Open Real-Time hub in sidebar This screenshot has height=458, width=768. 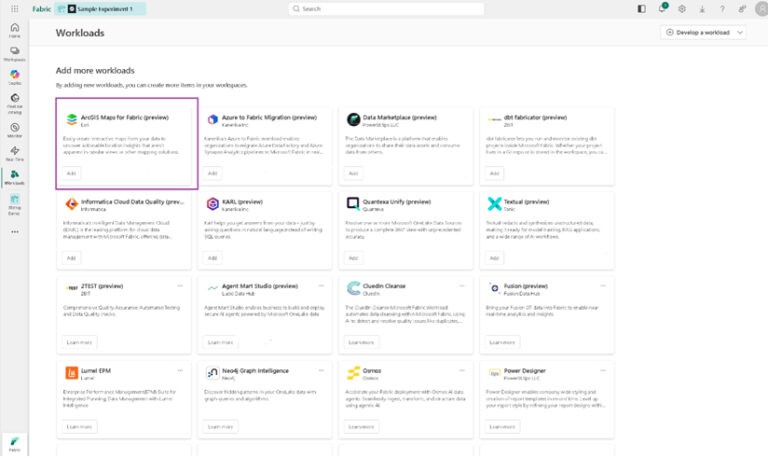pyautogui.click(x=14, y=152)
